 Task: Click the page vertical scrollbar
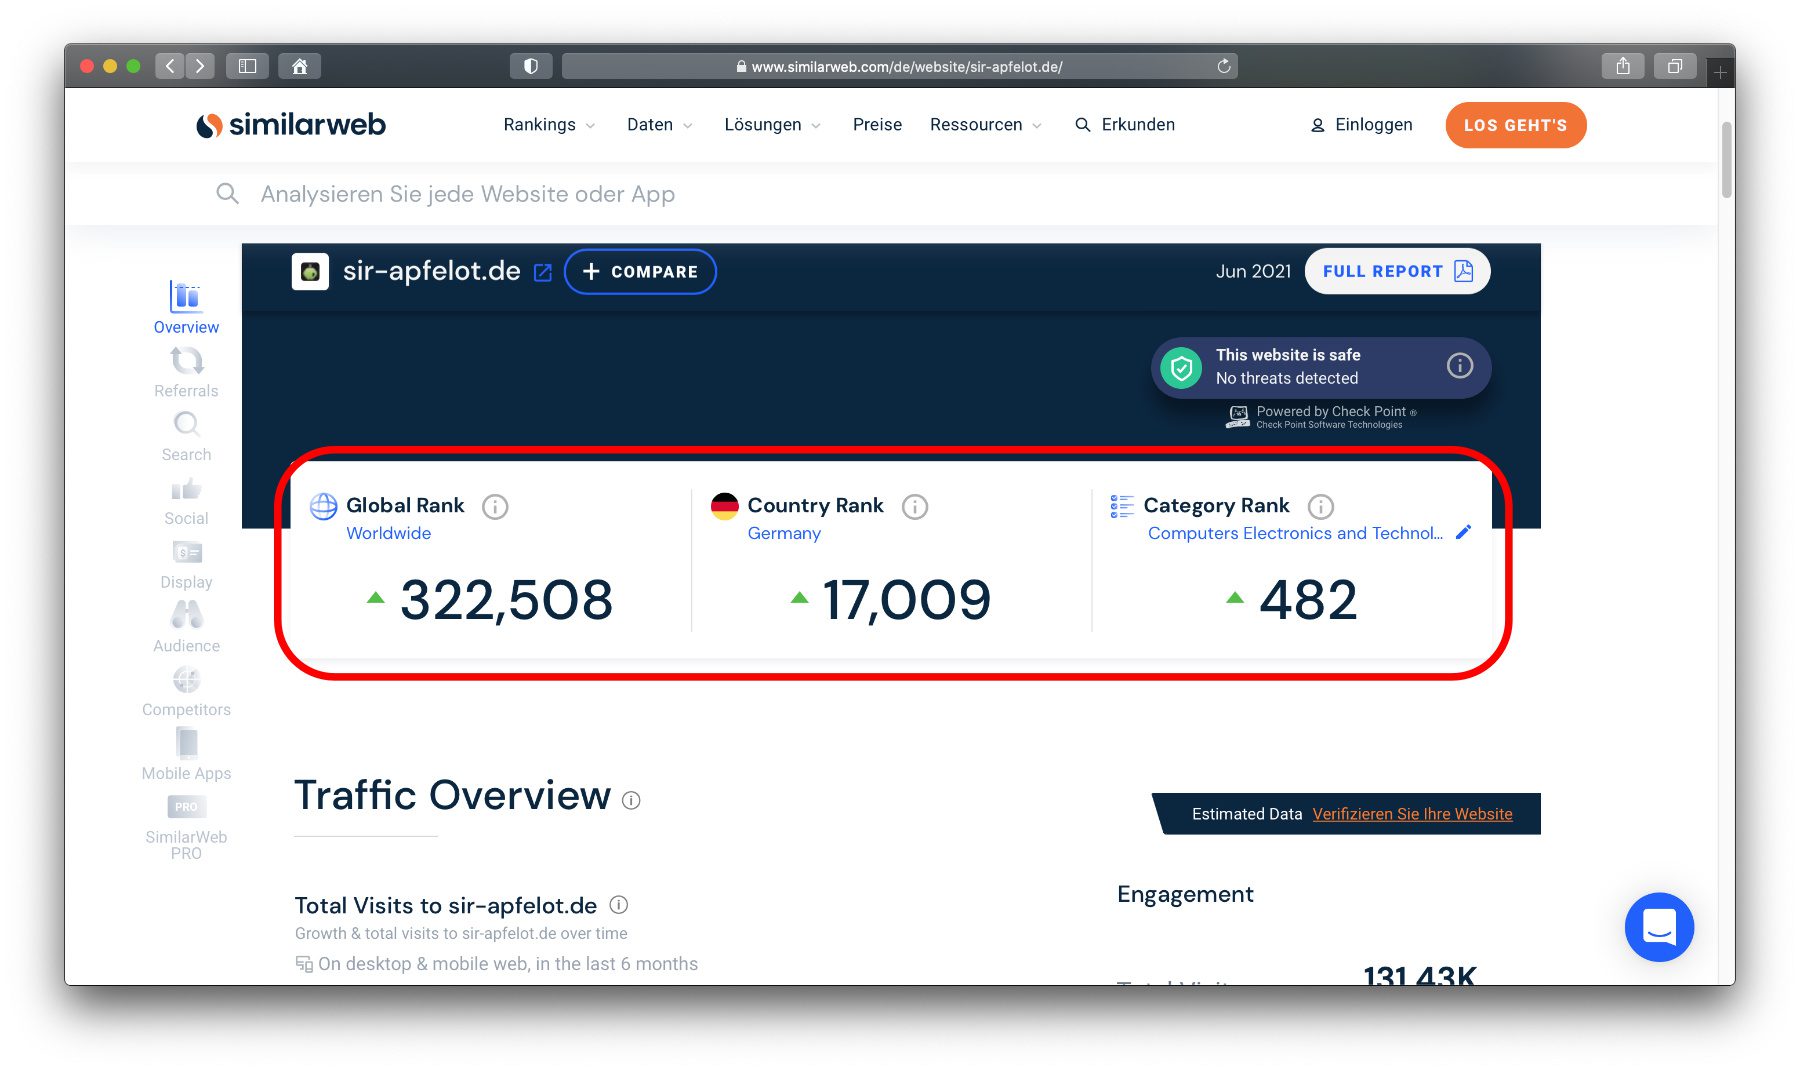coord(1726,160)
